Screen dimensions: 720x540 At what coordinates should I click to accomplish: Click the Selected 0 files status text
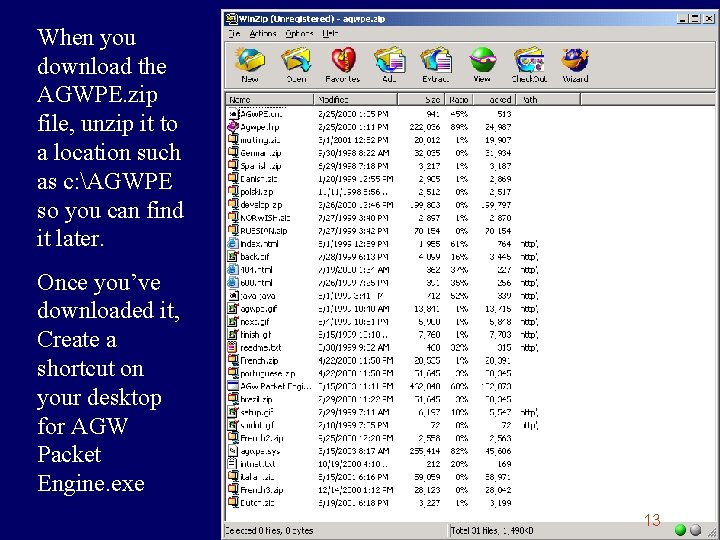[269, 530]
